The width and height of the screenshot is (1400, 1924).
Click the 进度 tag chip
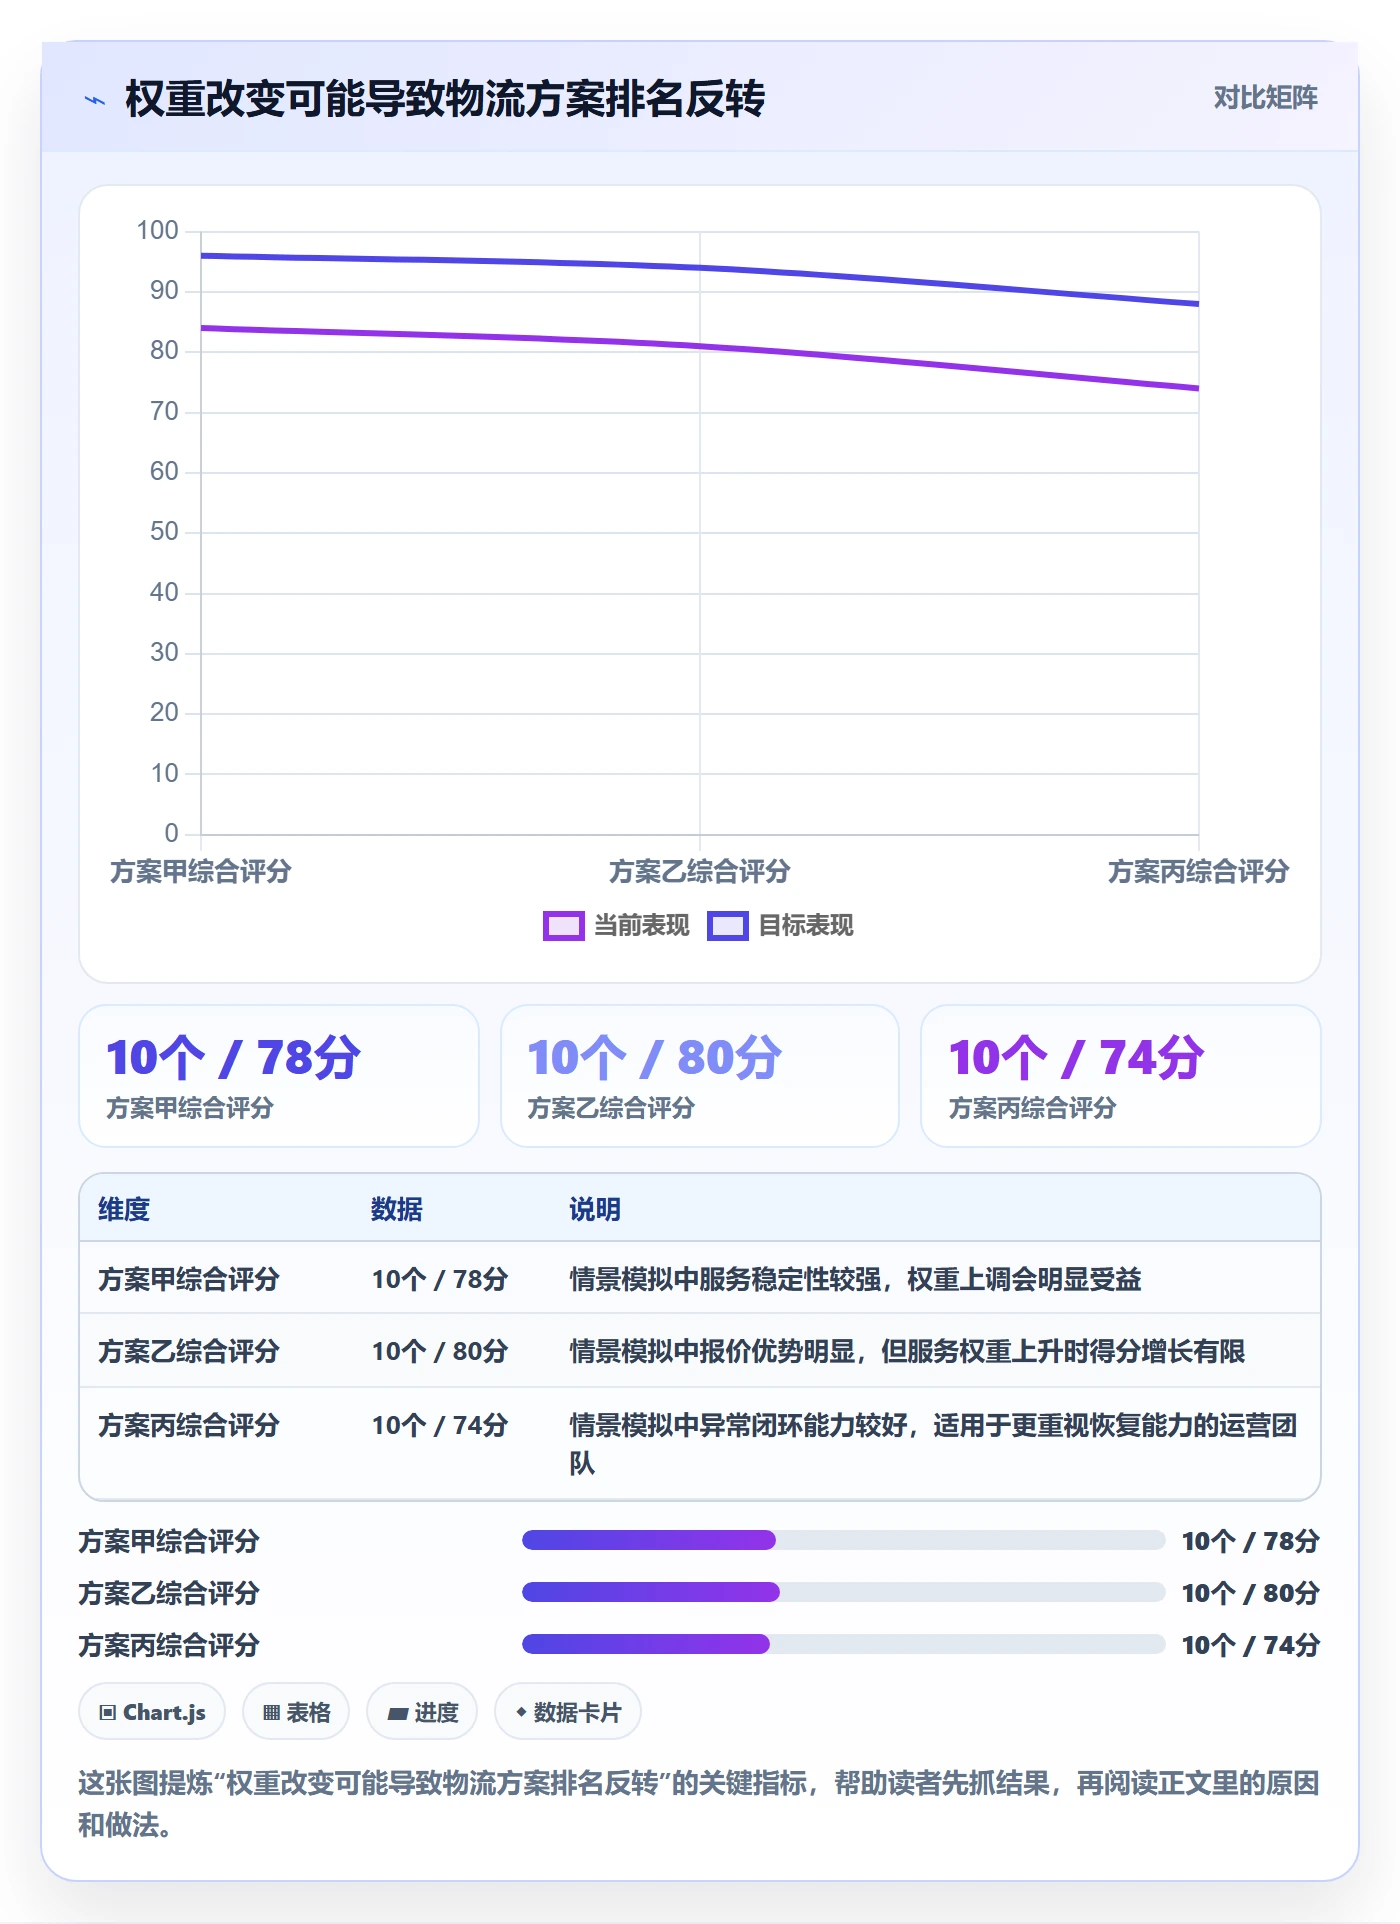point(422,1712)
